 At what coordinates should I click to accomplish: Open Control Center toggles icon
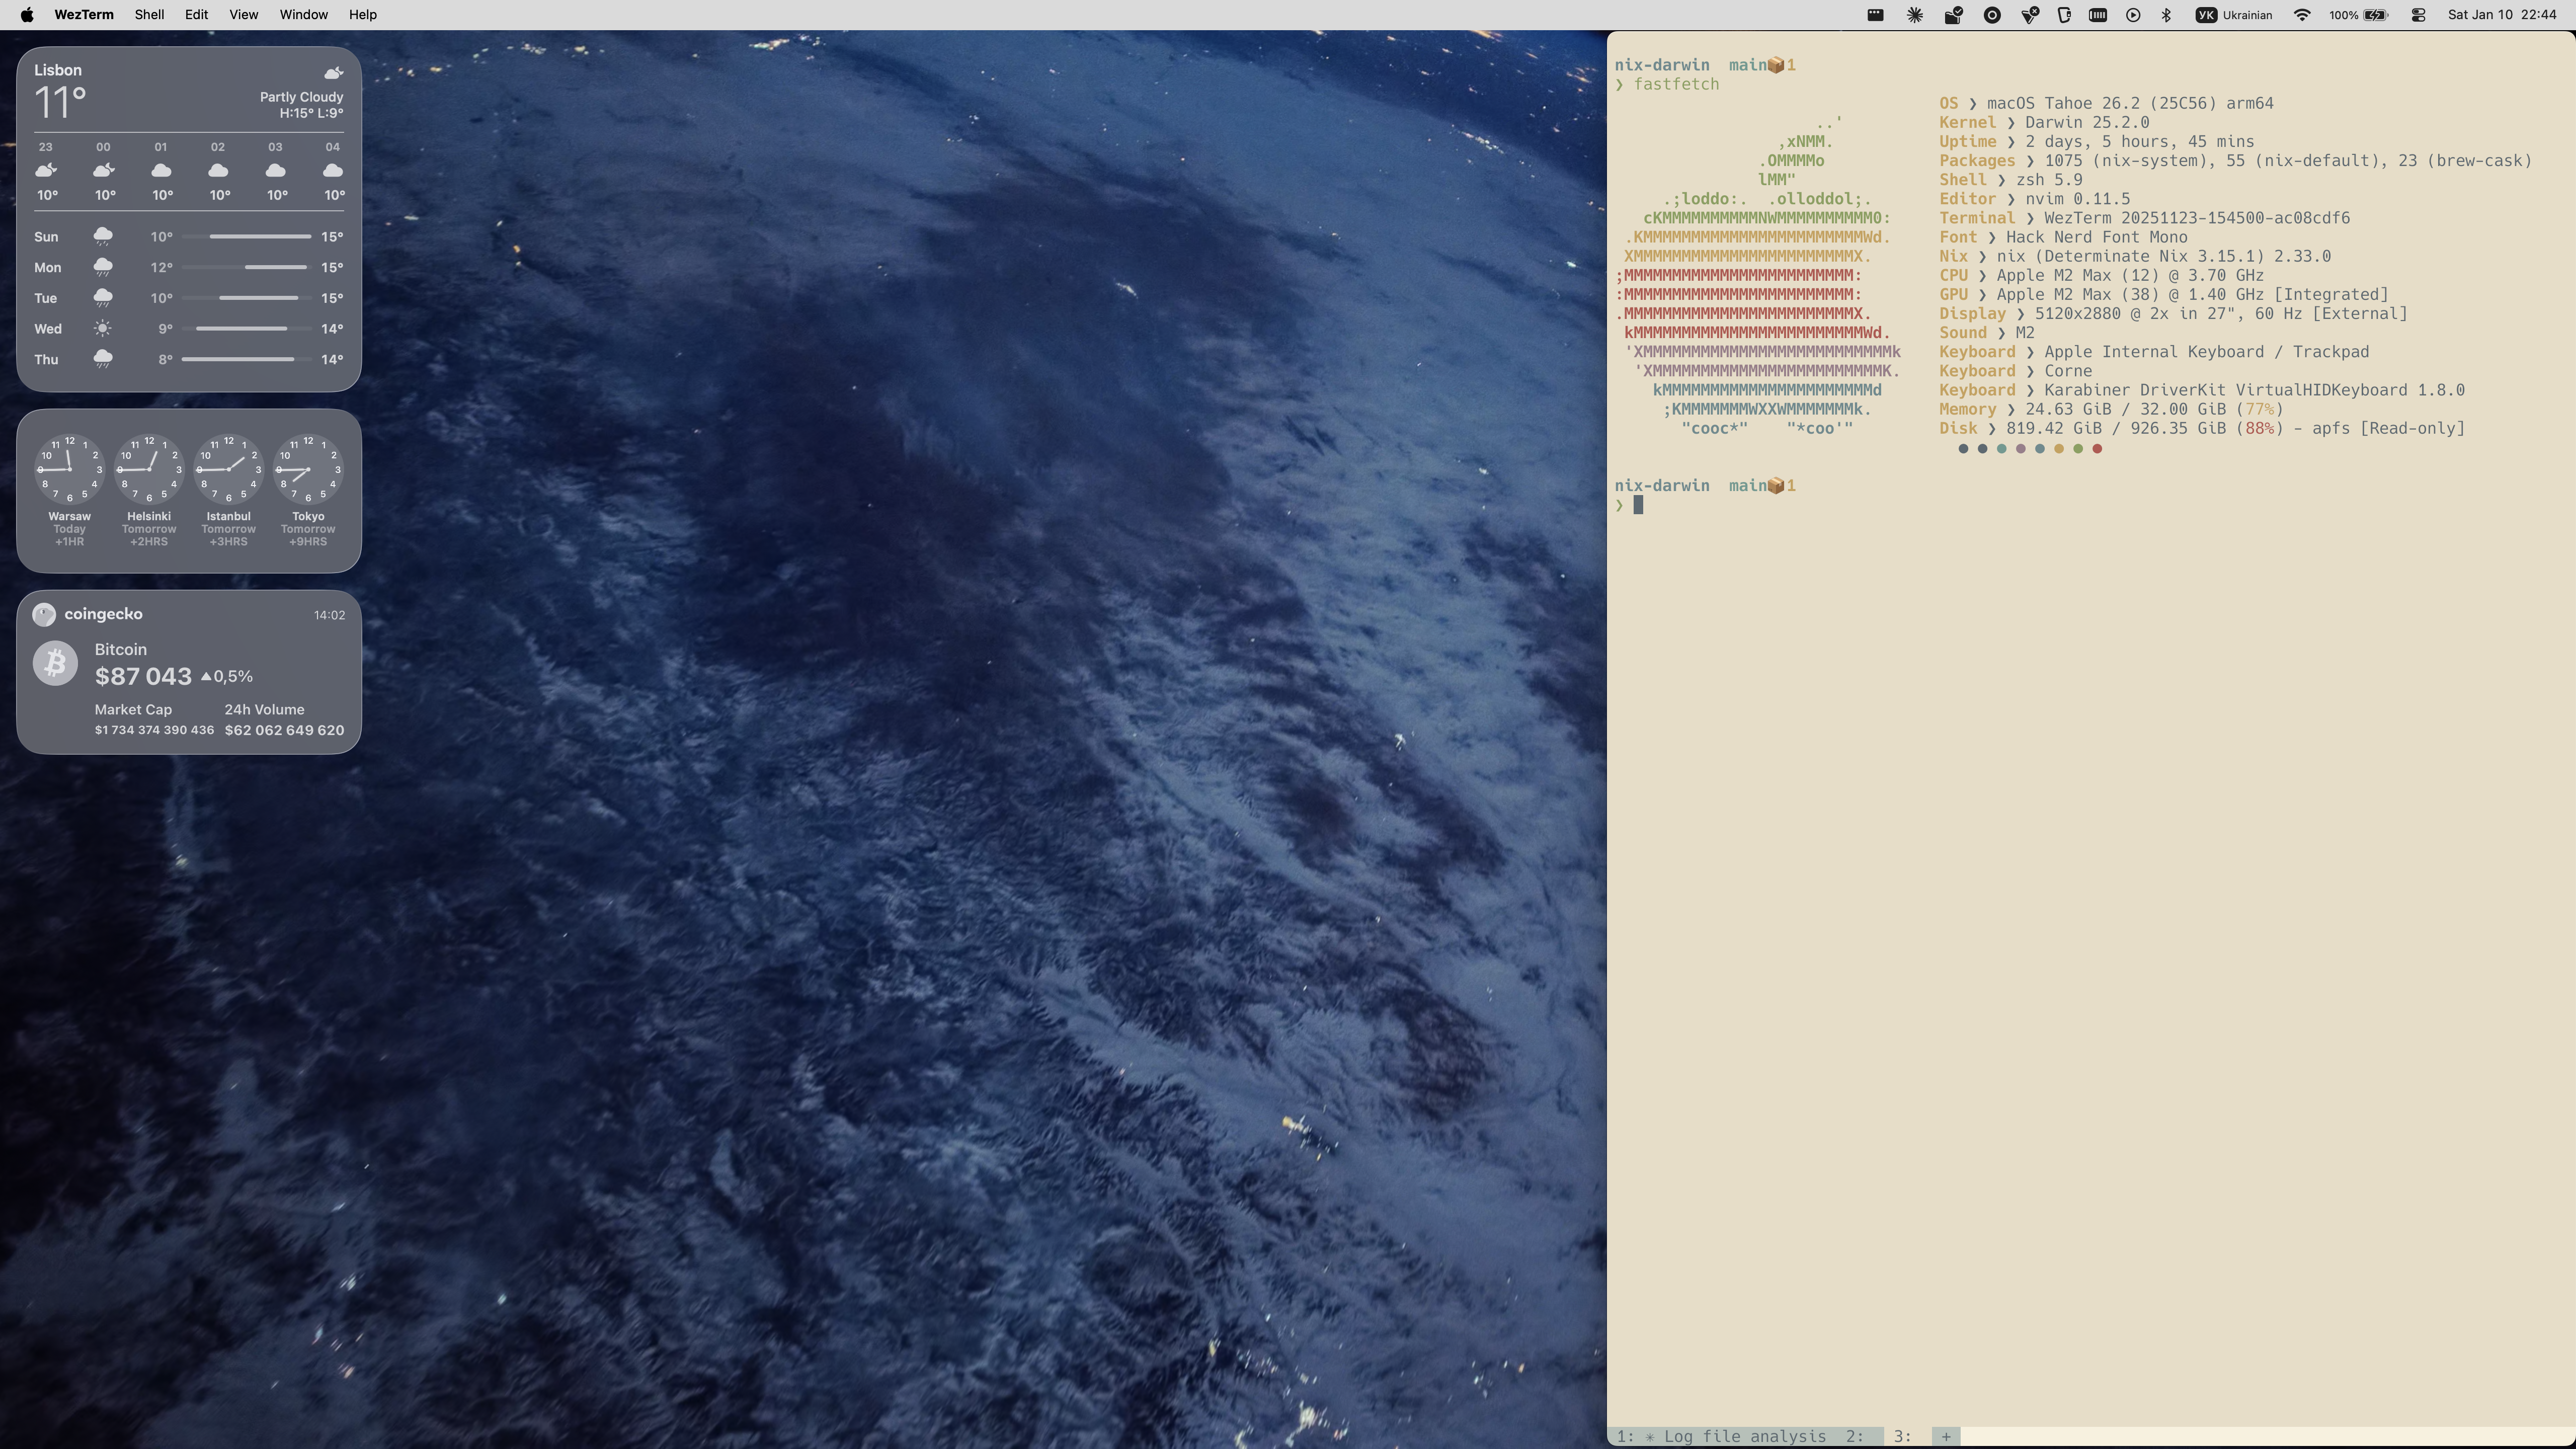2418,15
